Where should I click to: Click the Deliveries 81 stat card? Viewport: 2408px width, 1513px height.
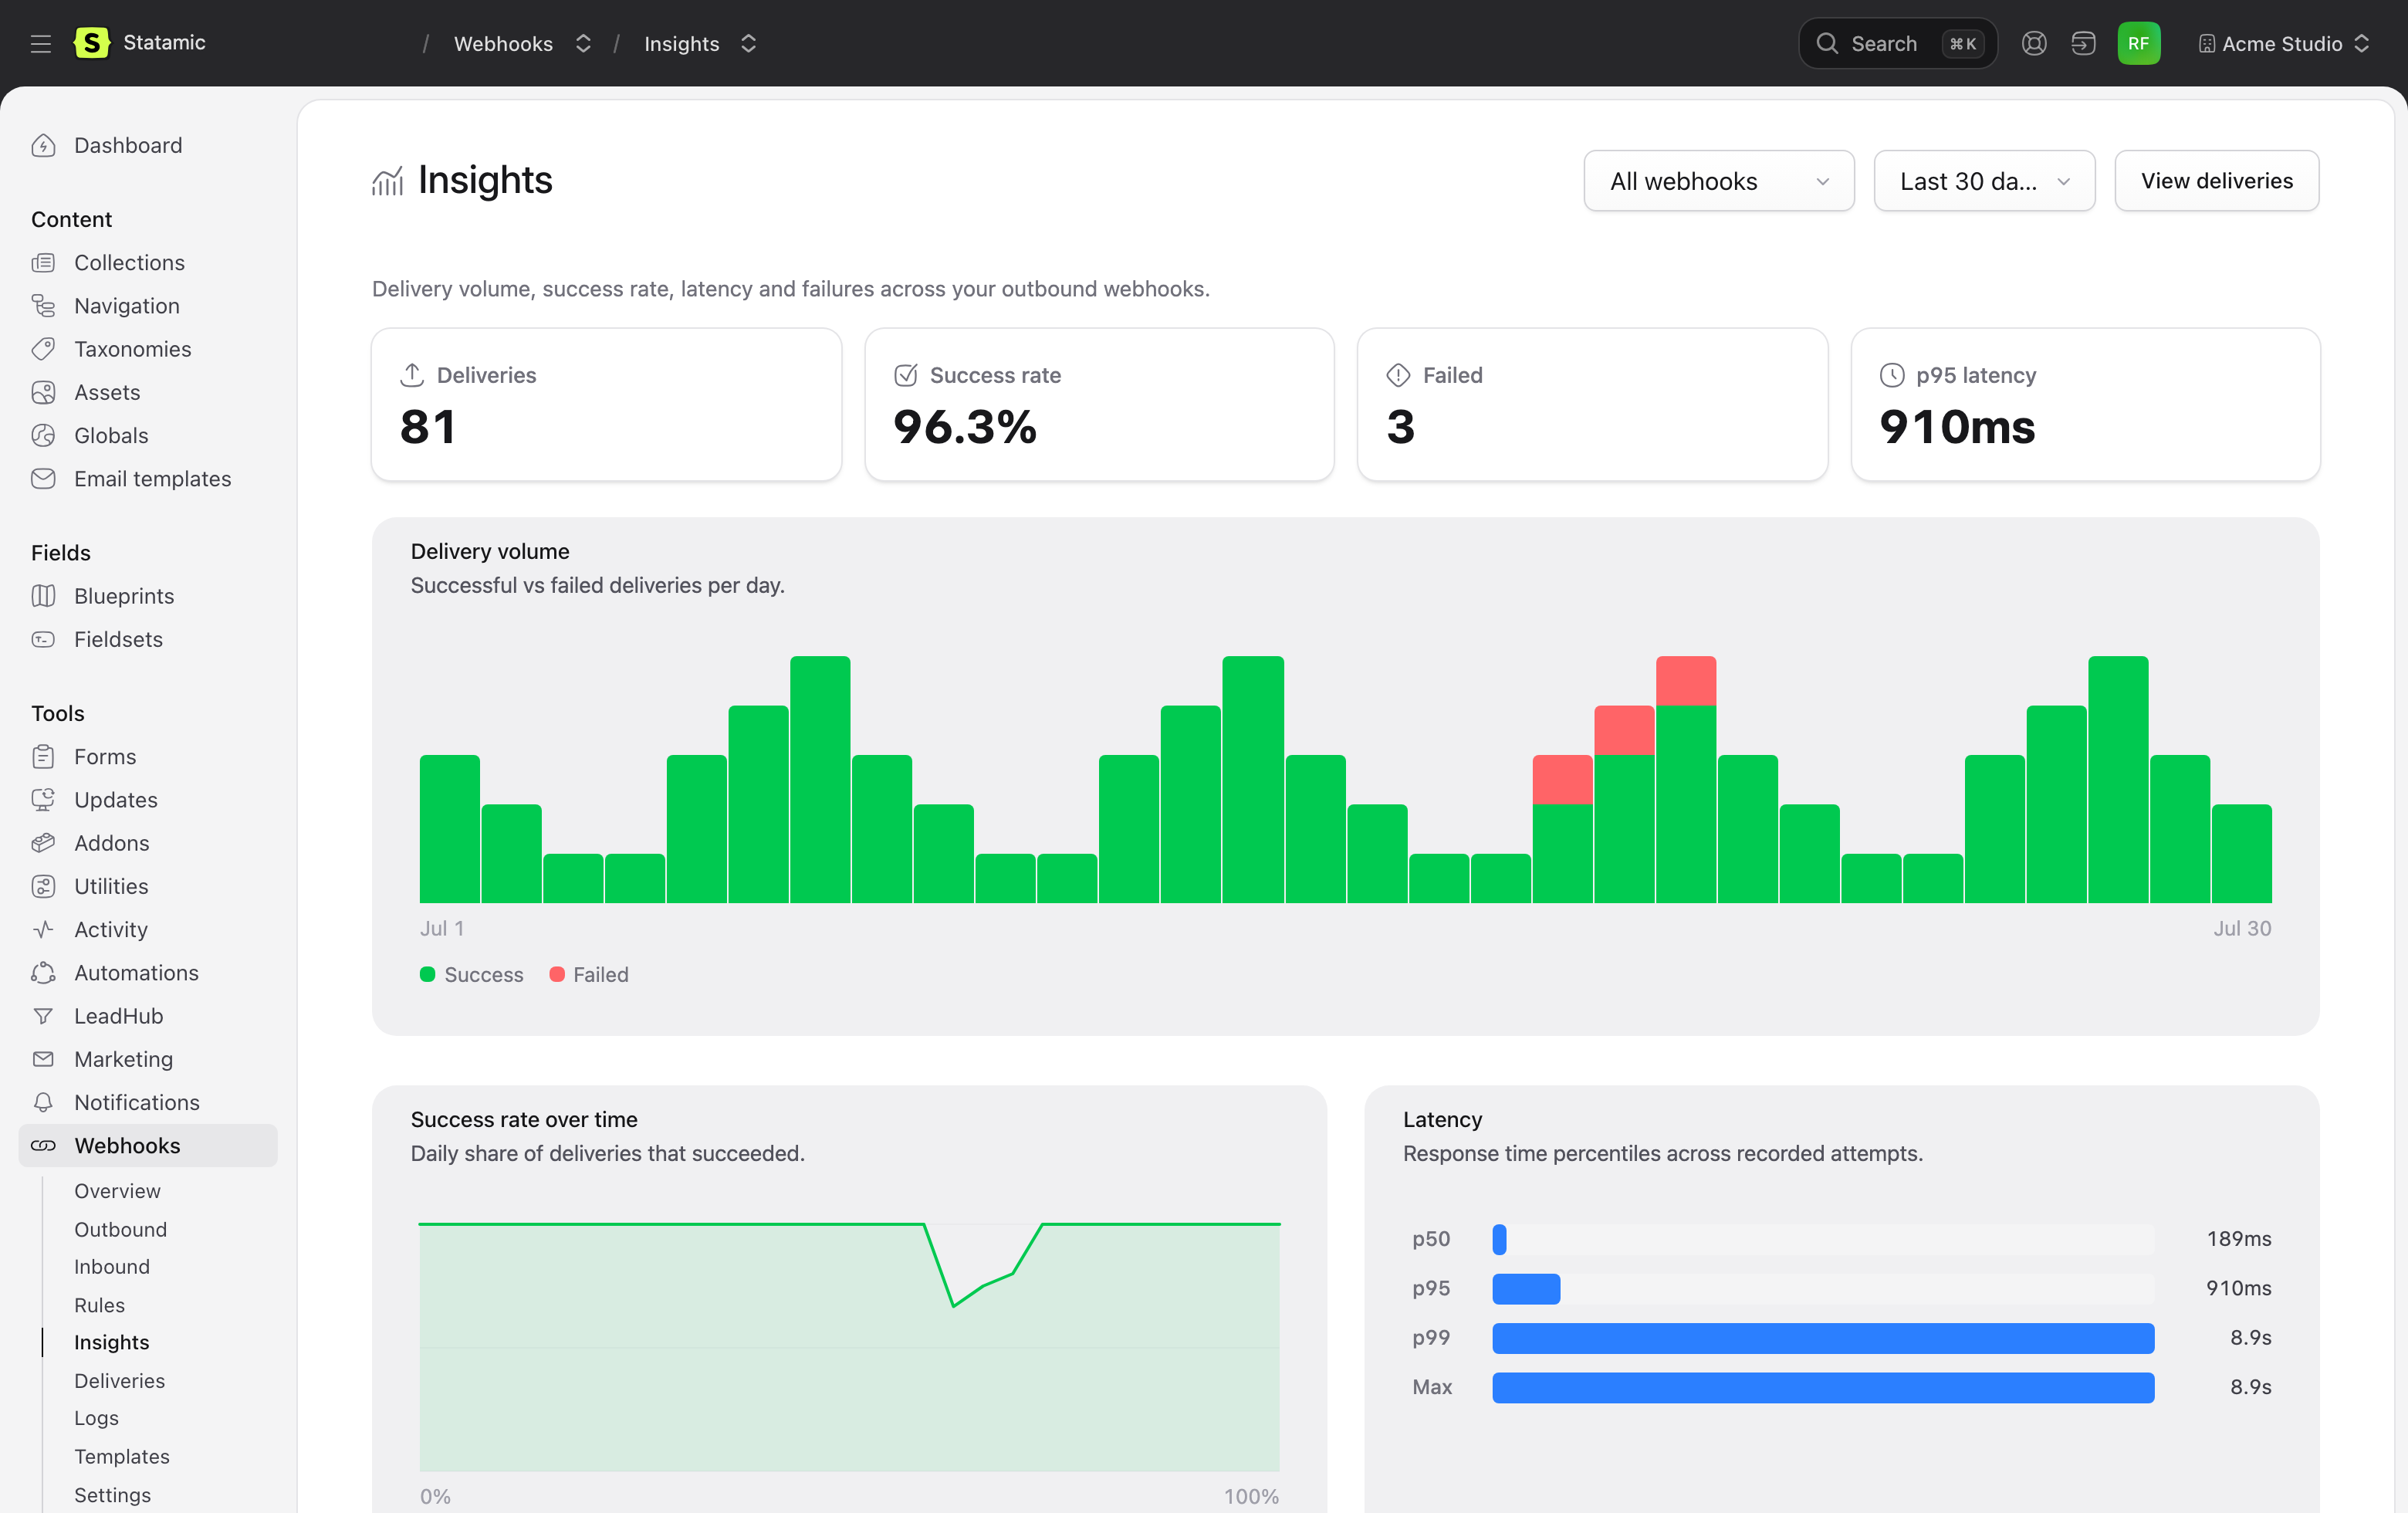(606, 404)
